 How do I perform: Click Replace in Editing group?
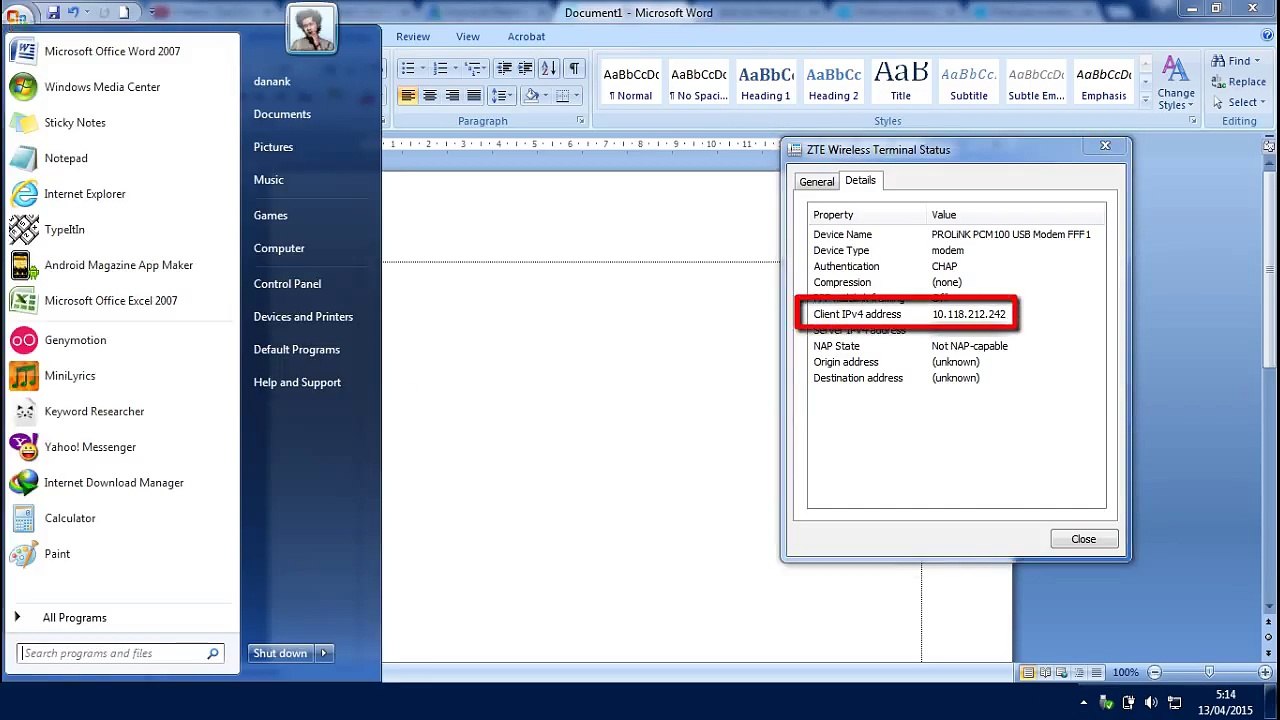click(1238, 82)
